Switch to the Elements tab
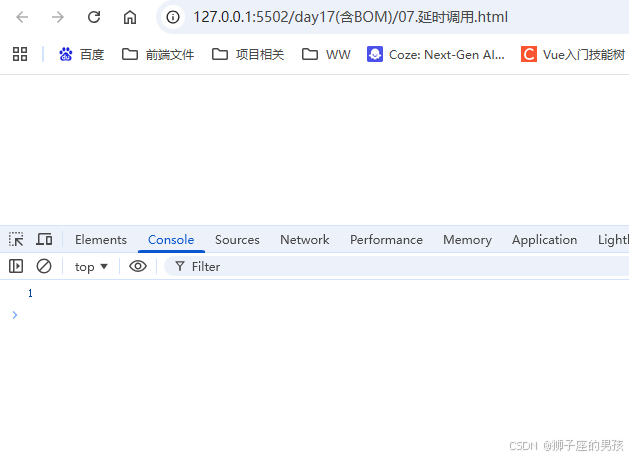Screen dimensions: 629x457 101,240
